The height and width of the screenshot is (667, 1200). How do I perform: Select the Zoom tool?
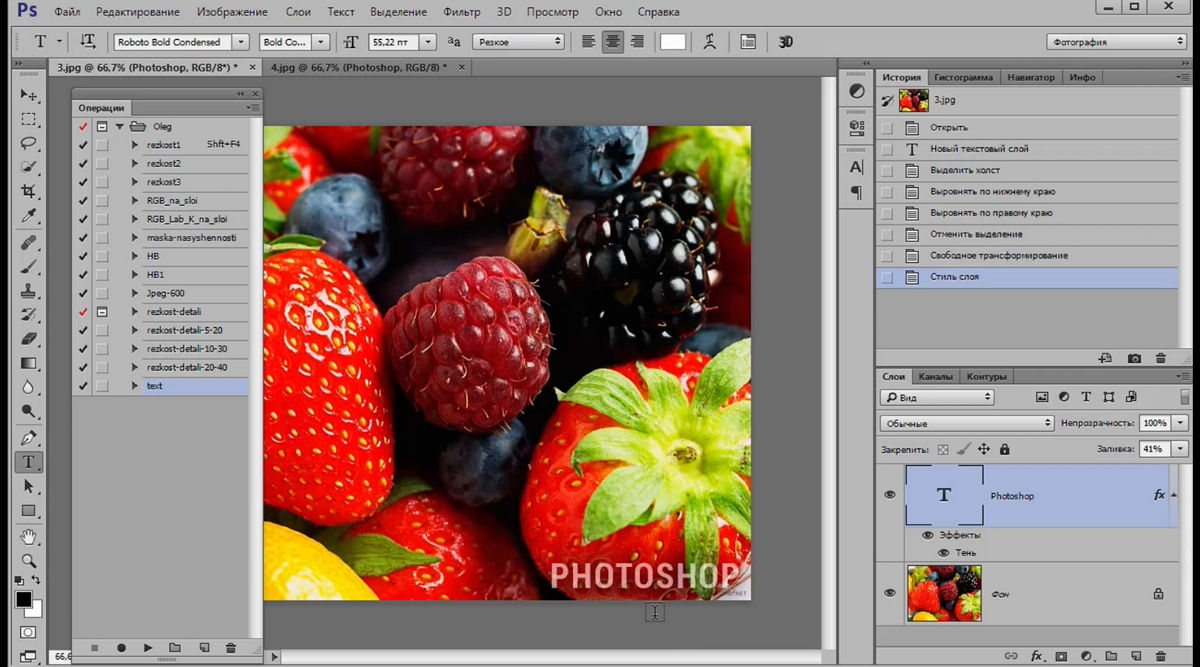[x=28, y=561]
